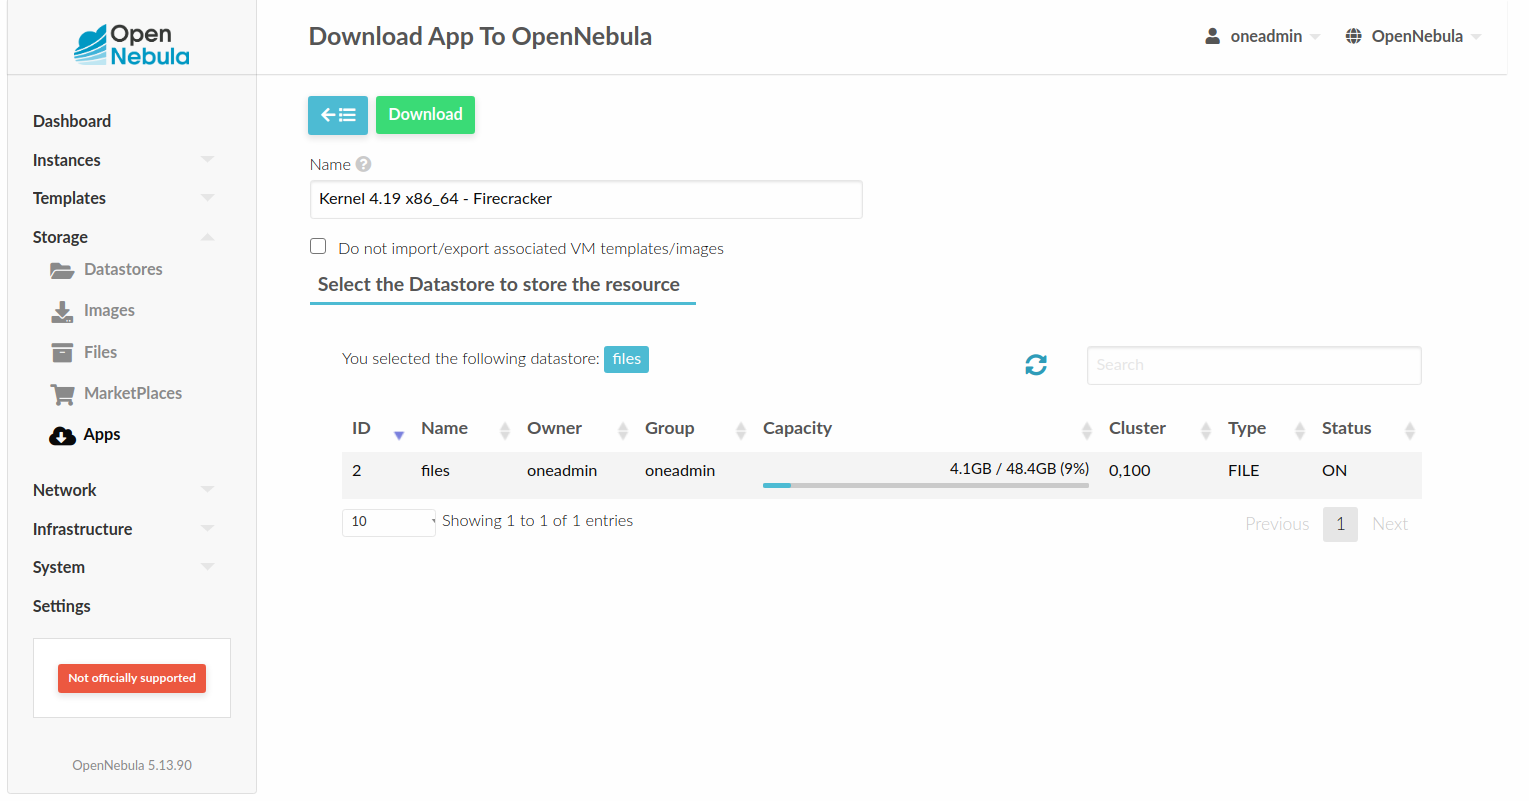Sort by Type column arrows
This screenshot has width=1529, height=801.
point(1300,430)
